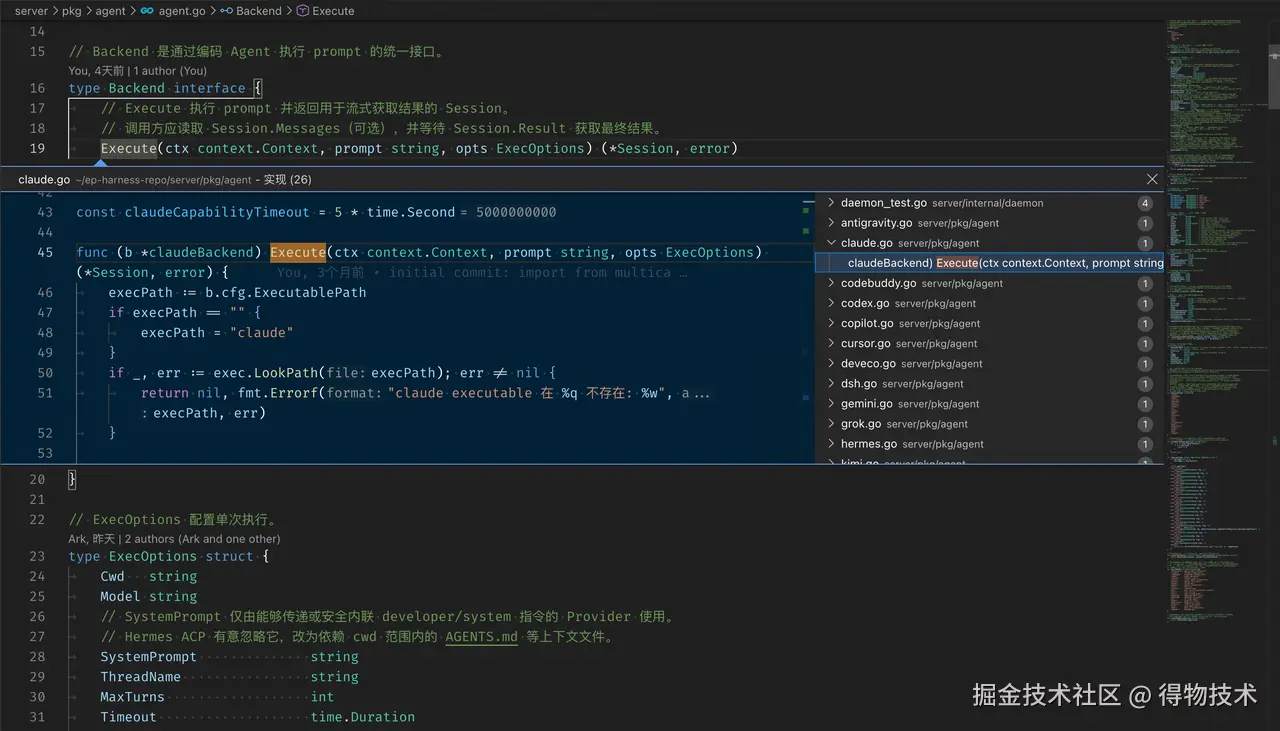Click the 'claude.go' peek view title
The width and height of the screenshot is (1280, 731).
tap(44, 179)
